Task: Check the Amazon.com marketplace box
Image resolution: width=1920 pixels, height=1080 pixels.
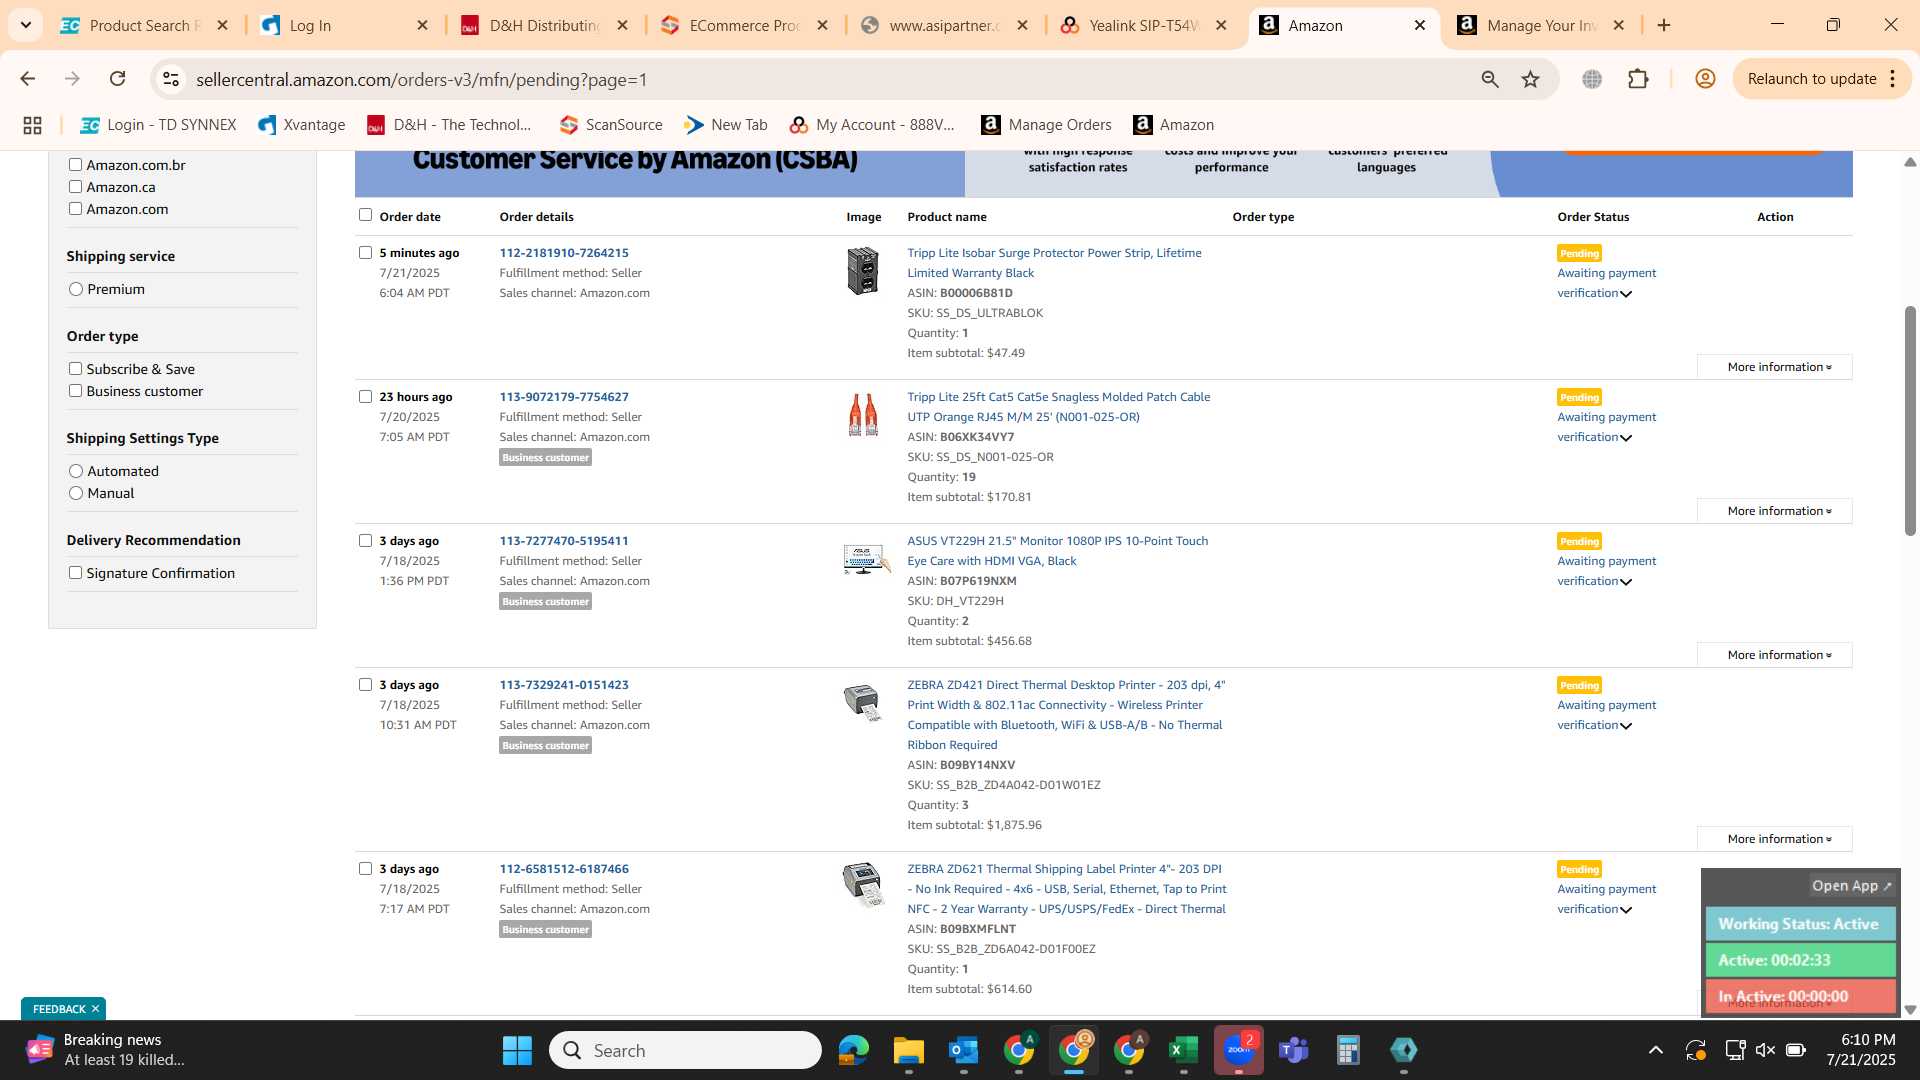Action: [x=75, y=209]
